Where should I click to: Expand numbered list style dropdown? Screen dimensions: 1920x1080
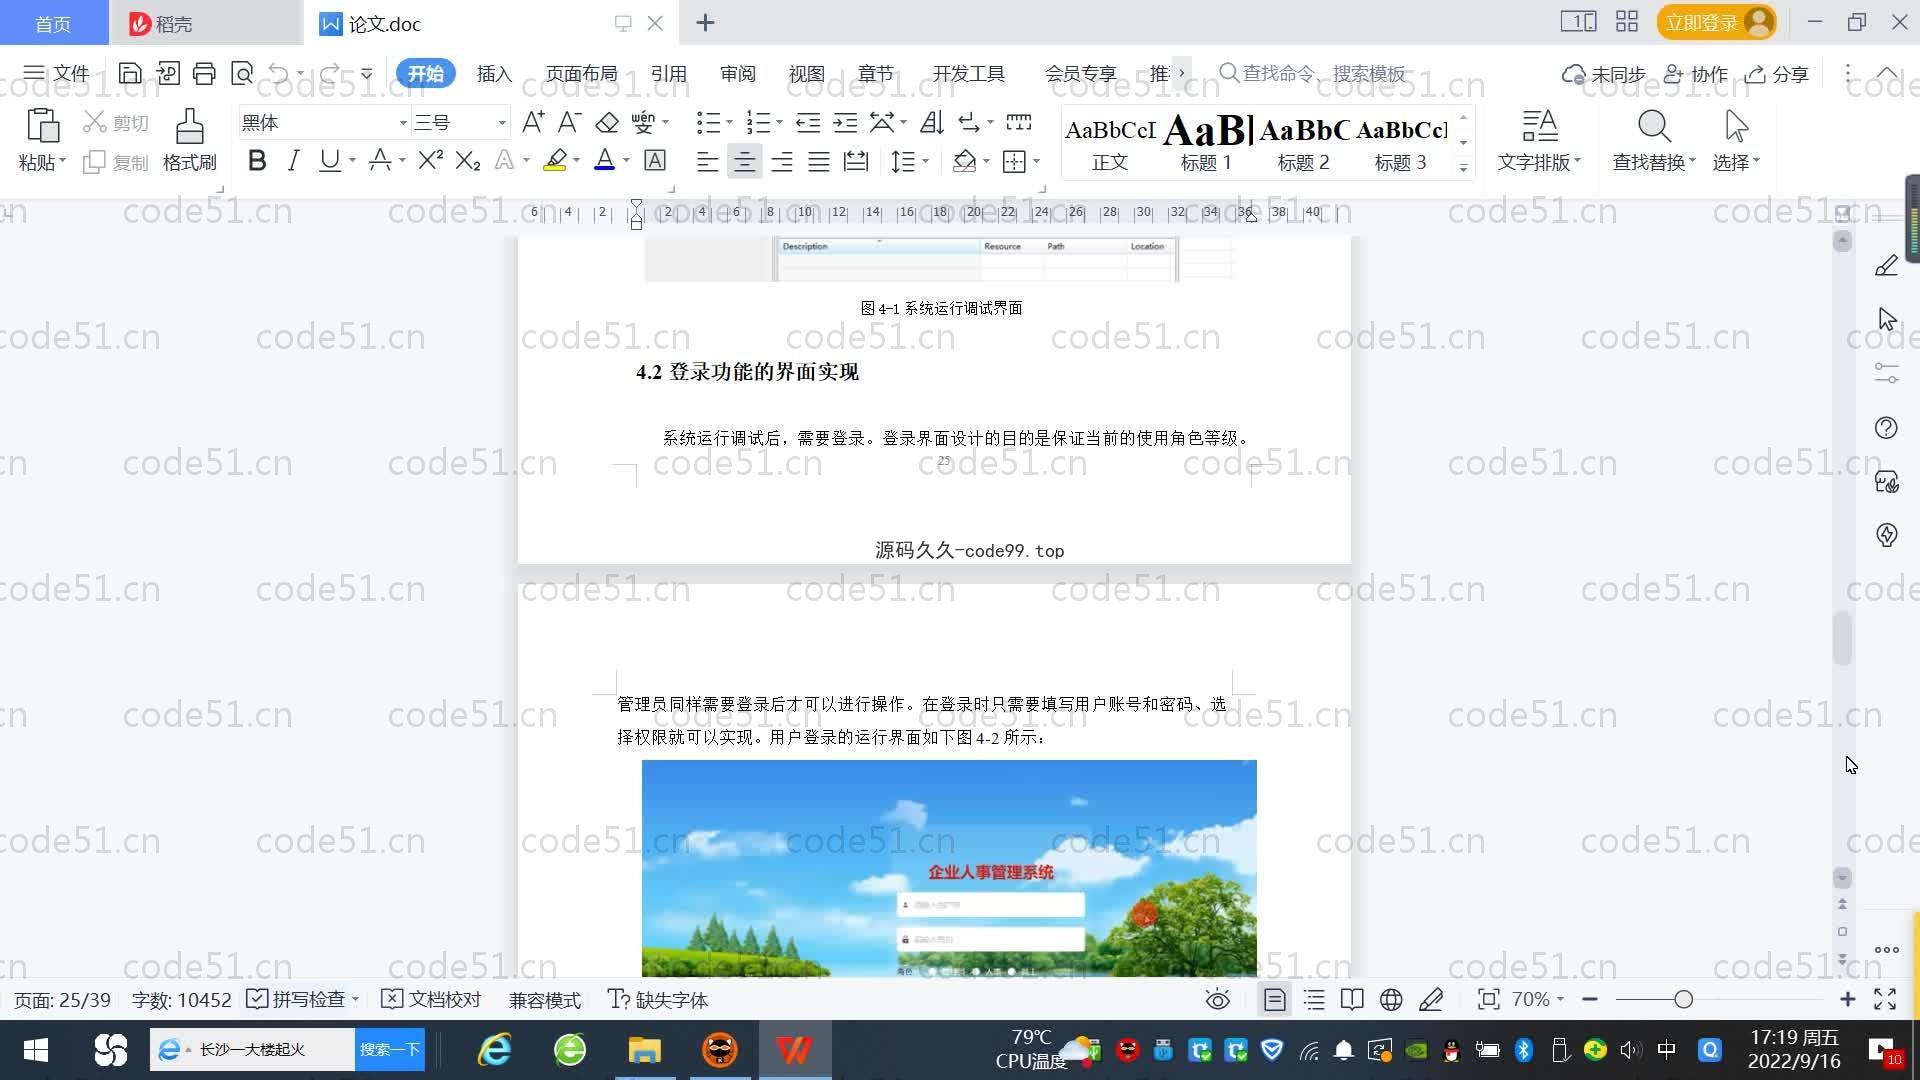click(x=779, y=123)
